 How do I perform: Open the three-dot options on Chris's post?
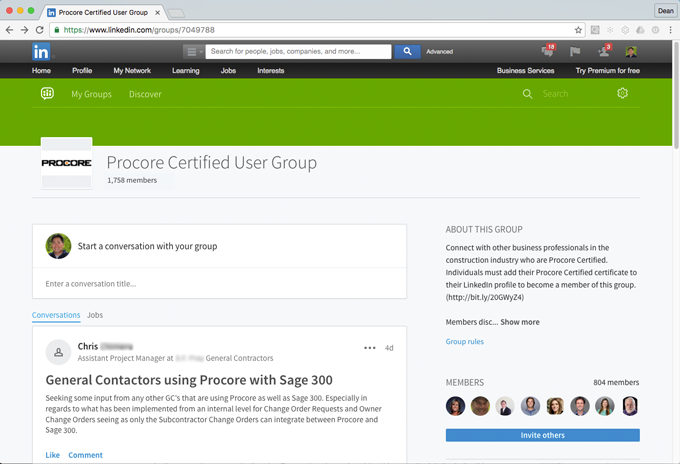[369, 348]
